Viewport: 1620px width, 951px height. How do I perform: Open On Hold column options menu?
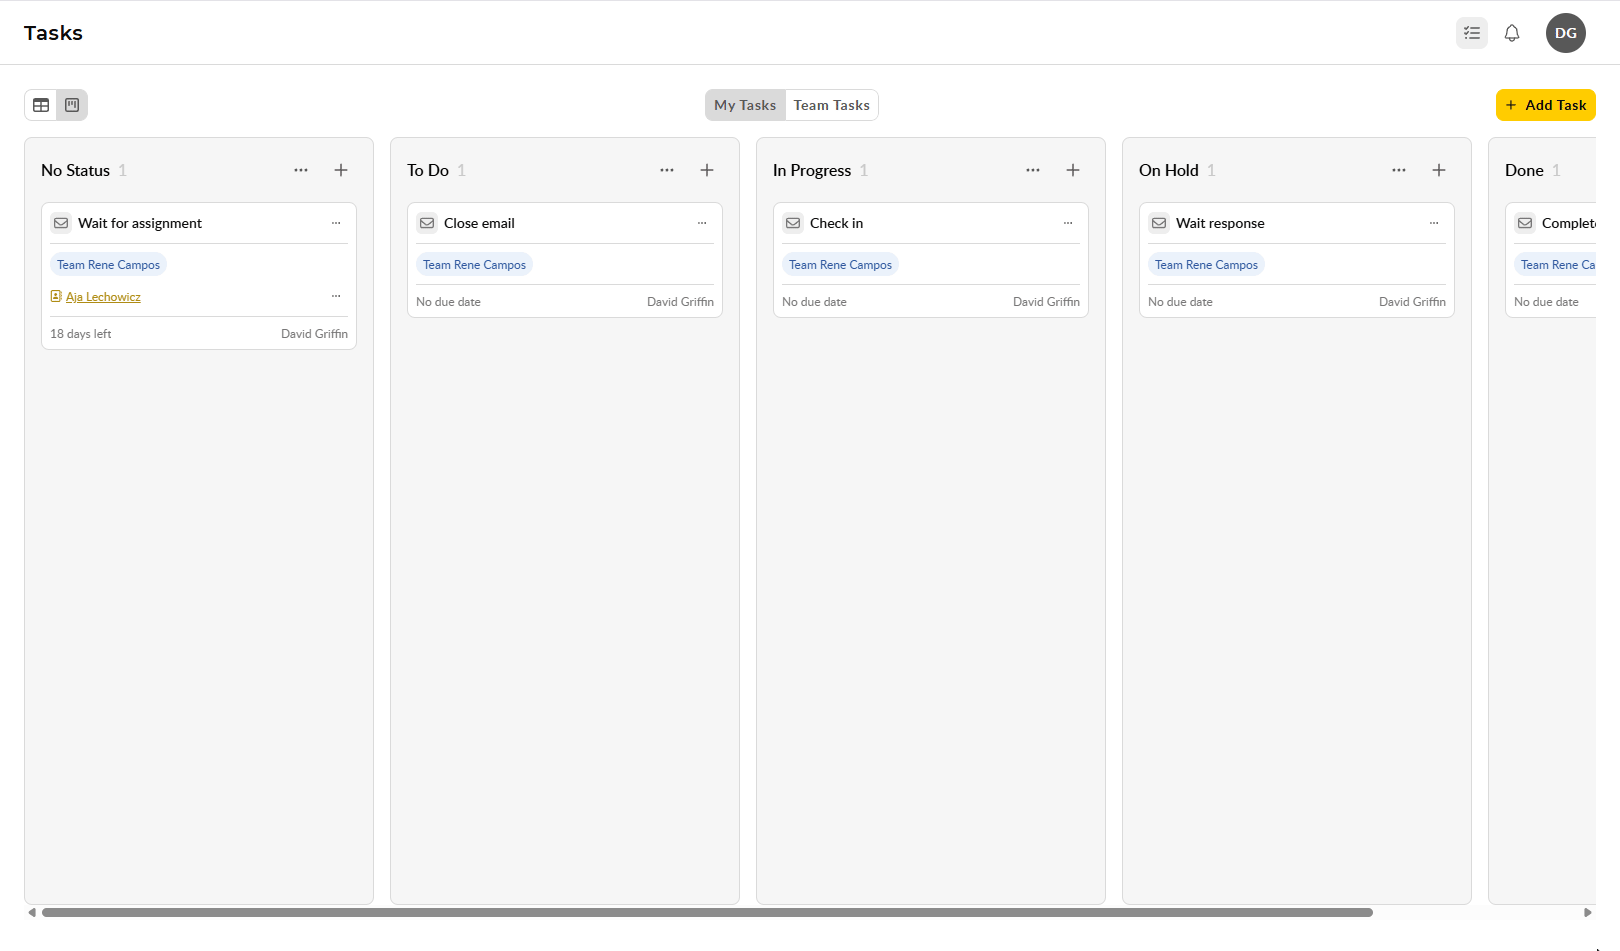(1399, 170)
